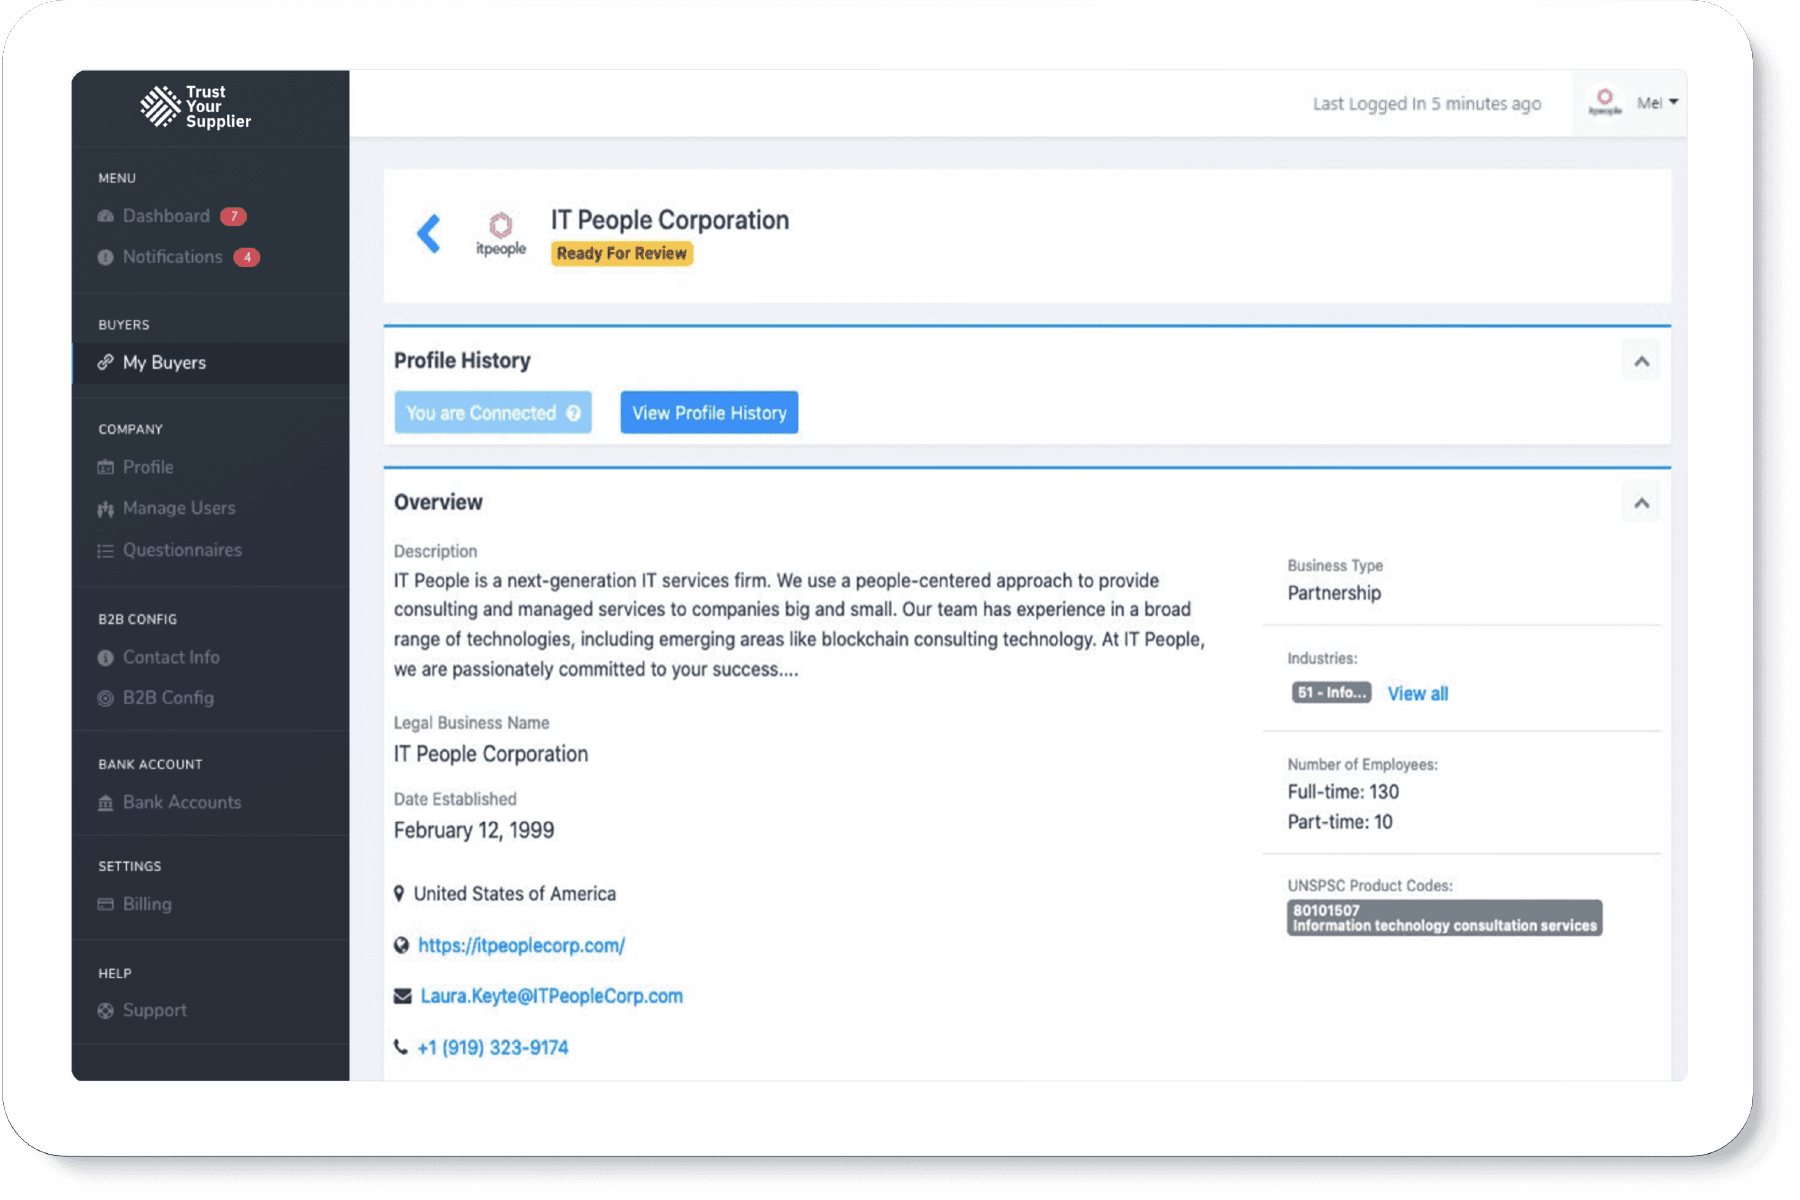Viewport: 1800px width, 1200px height.
Task: Go to Manage Users
Action: (x=179, y=508)
